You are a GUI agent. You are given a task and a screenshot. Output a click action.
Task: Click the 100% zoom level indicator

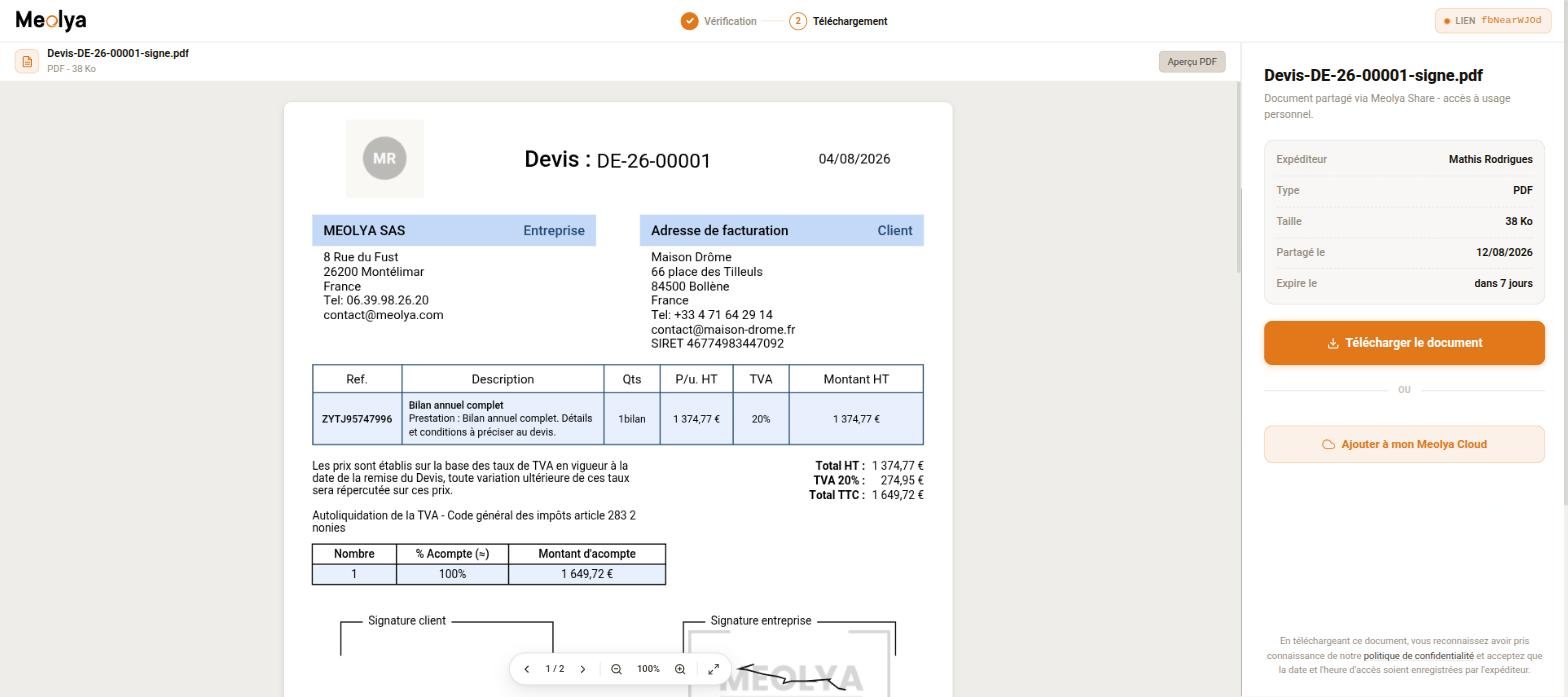[648, 669]
